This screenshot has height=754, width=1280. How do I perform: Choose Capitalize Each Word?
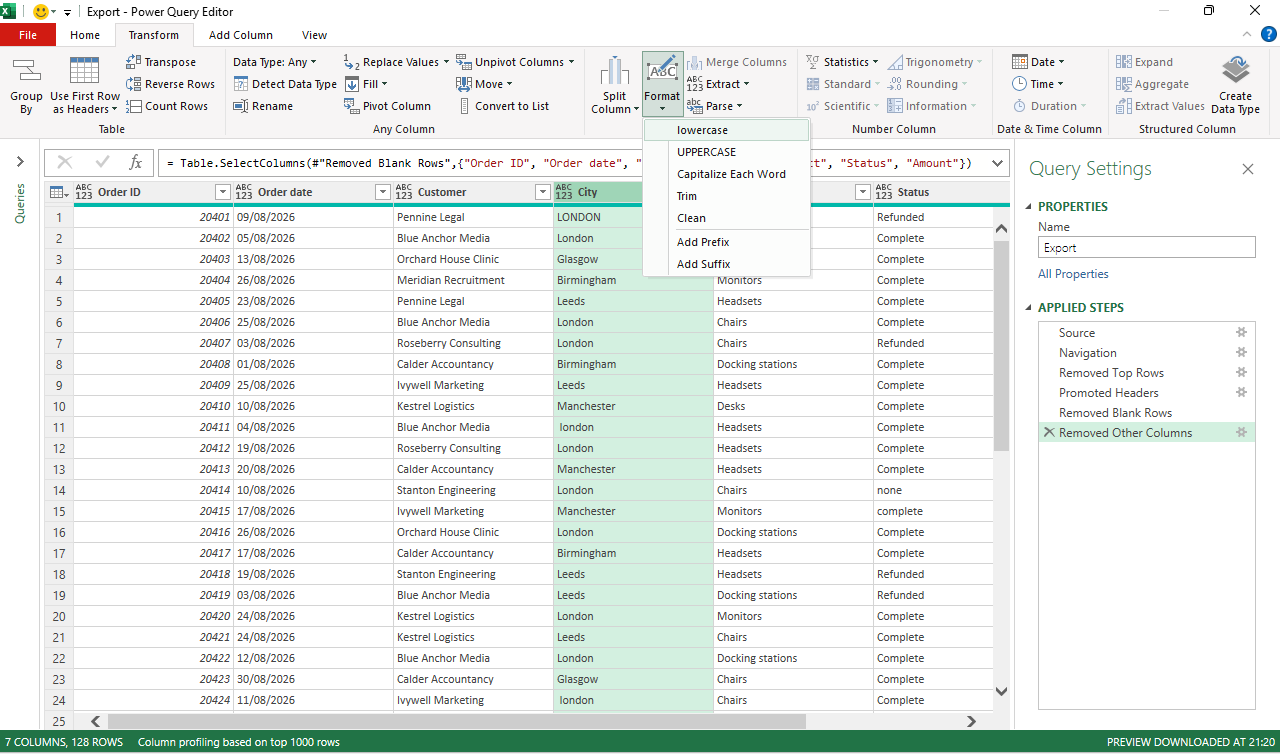pyautogui.click(x=727, y=174)
